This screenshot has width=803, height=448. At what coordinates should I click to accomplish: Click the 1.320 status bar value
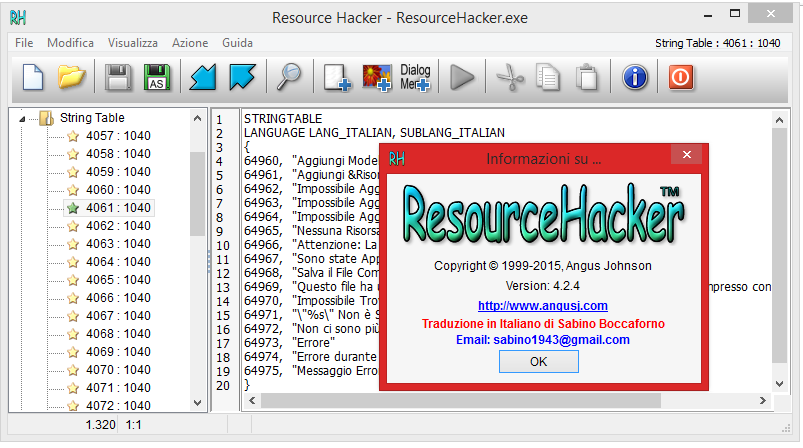tap(100, 424)
